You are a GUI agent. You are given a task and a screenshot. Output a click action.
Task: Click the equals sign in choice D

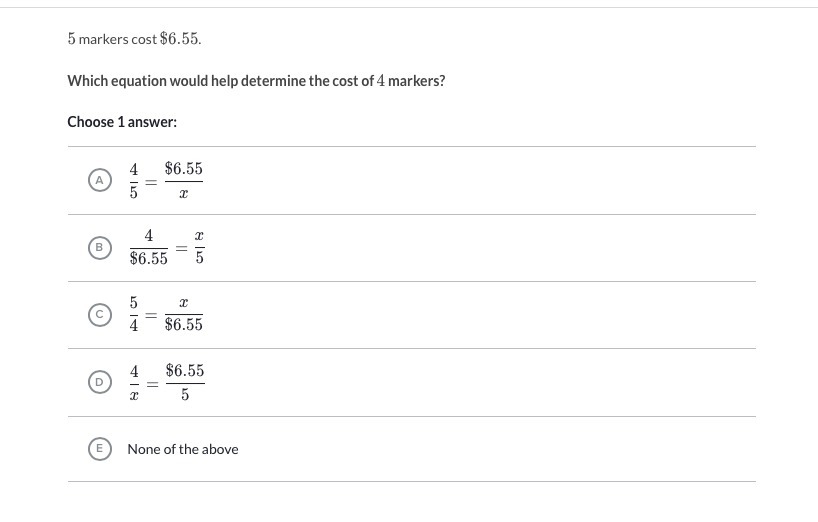[153, 383]
